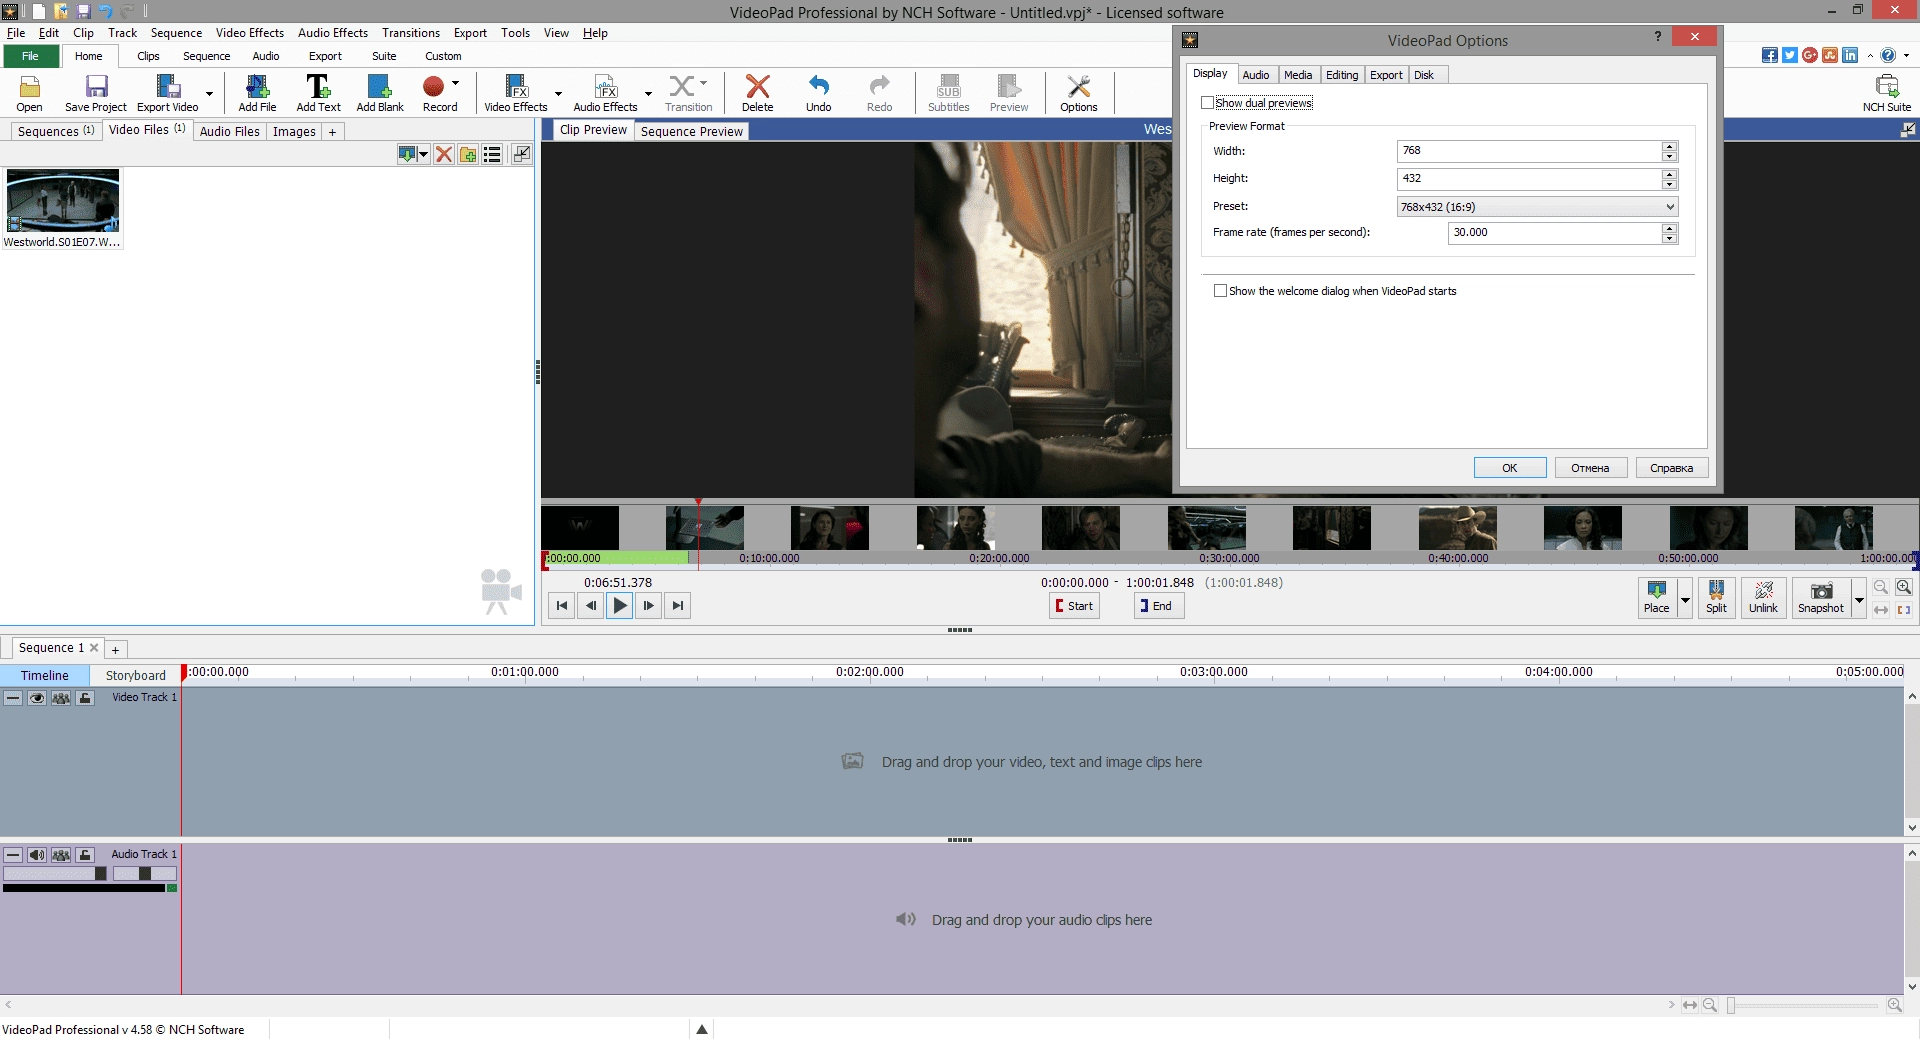Expand the Audio Effects dropdown arrow

point(648,93)
